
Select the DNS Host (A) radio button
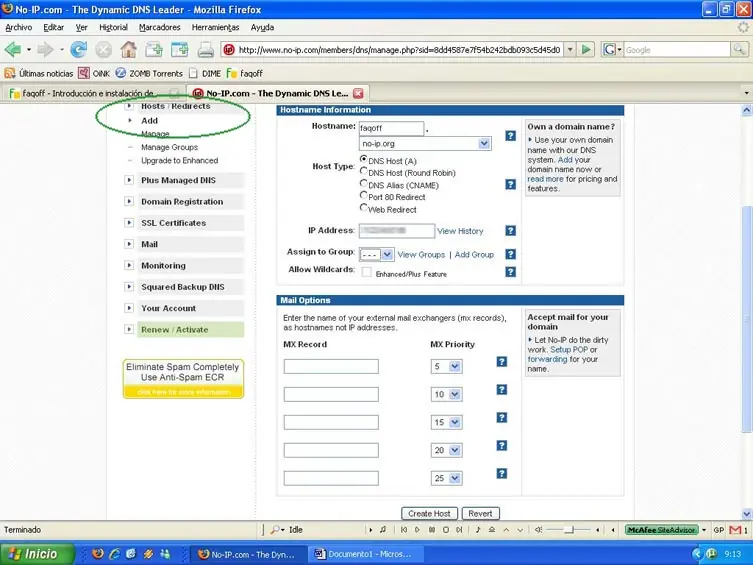click(364, 159)
